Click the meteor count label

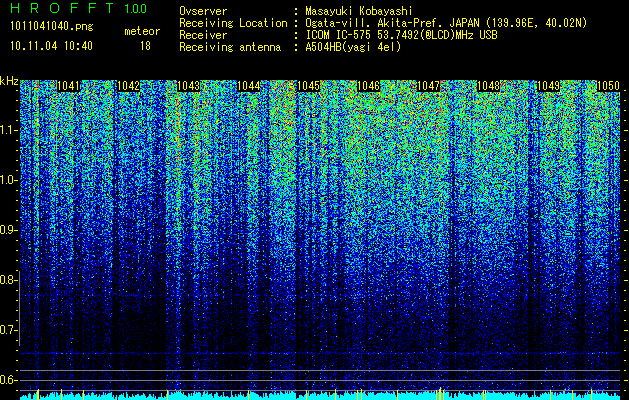coord(142,31)
